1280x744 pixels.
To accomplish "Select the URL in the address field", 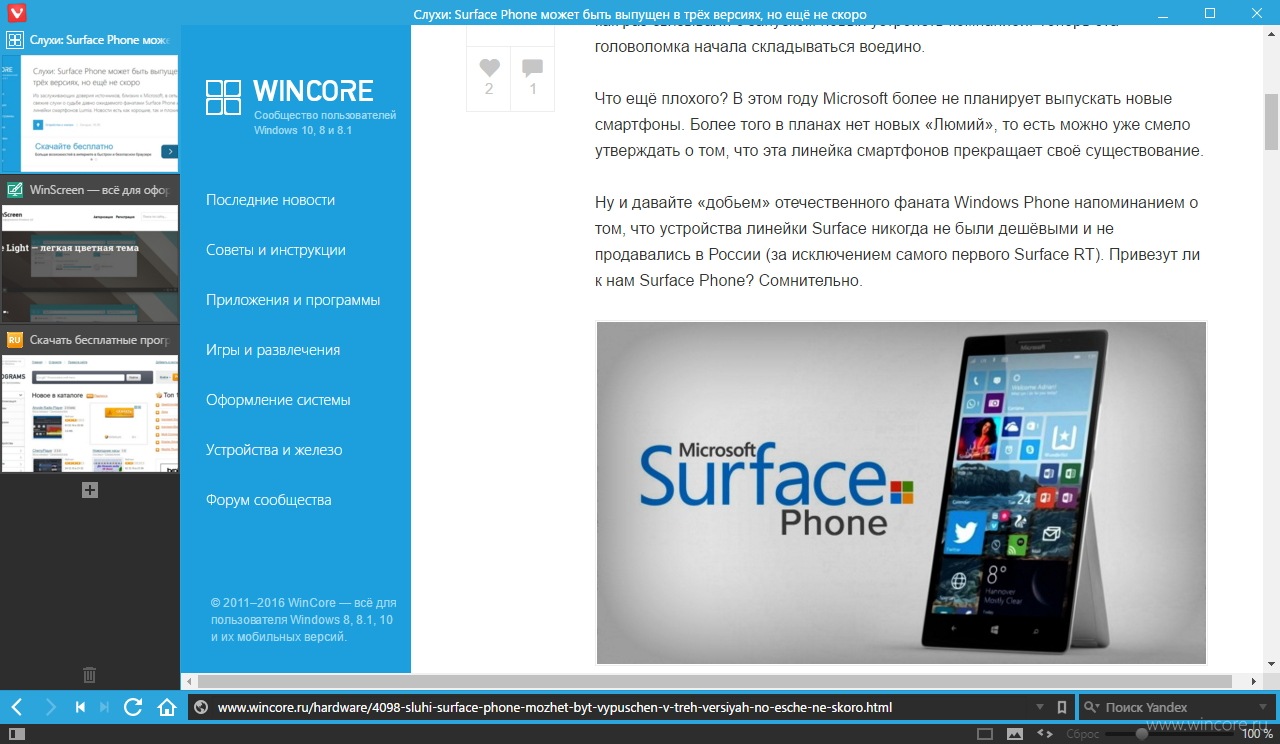I will (x=555, y=707).
